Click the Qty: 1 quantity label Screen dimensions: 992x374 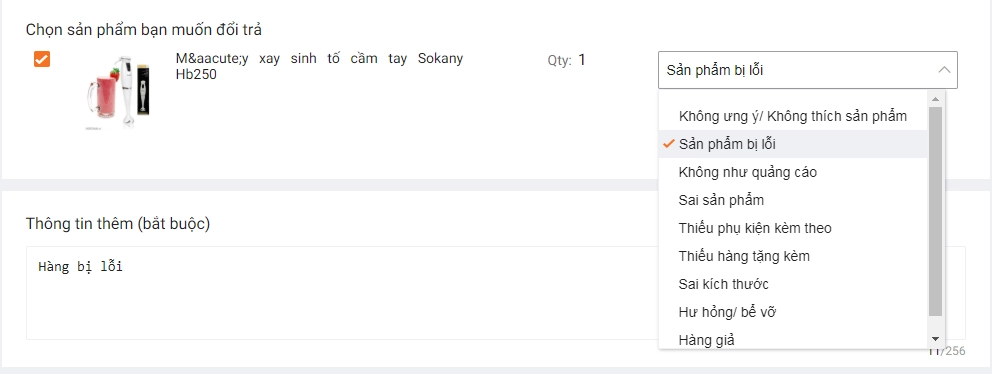pos(567,60)
